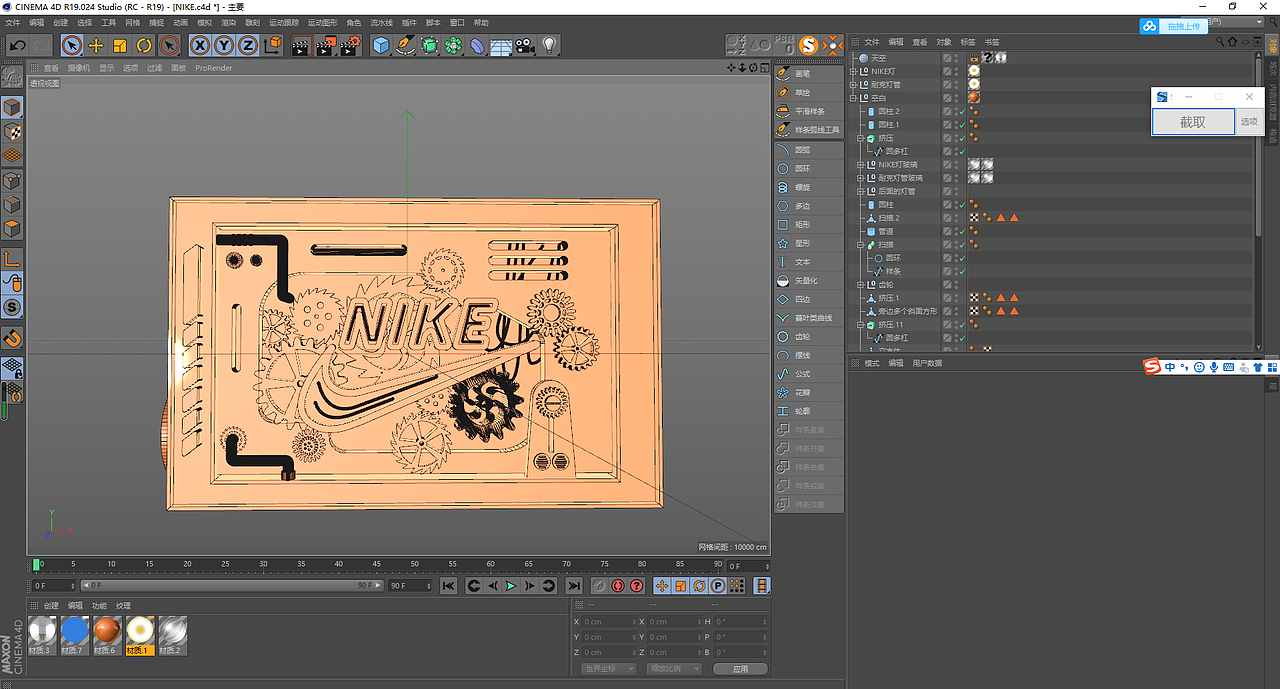
Task: Add a cube primitive object
Action: coord(381,45)
